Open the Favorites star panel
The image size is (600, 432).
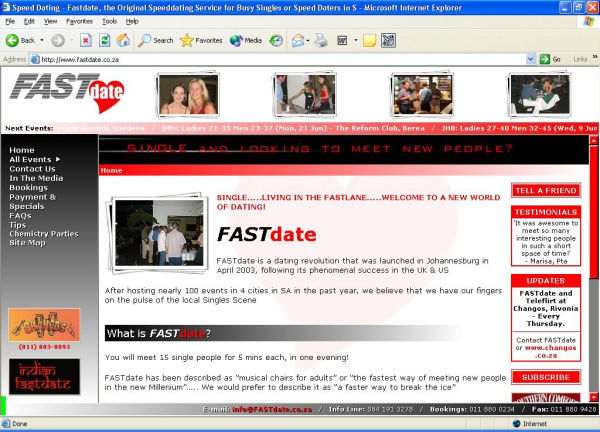201,40
